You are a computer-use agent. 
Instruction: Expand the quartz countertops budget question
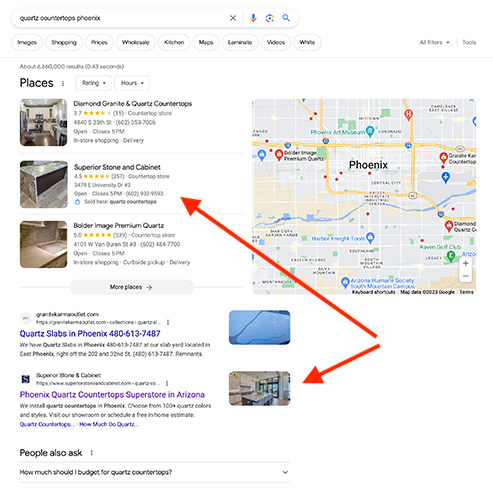click(155, 472)
